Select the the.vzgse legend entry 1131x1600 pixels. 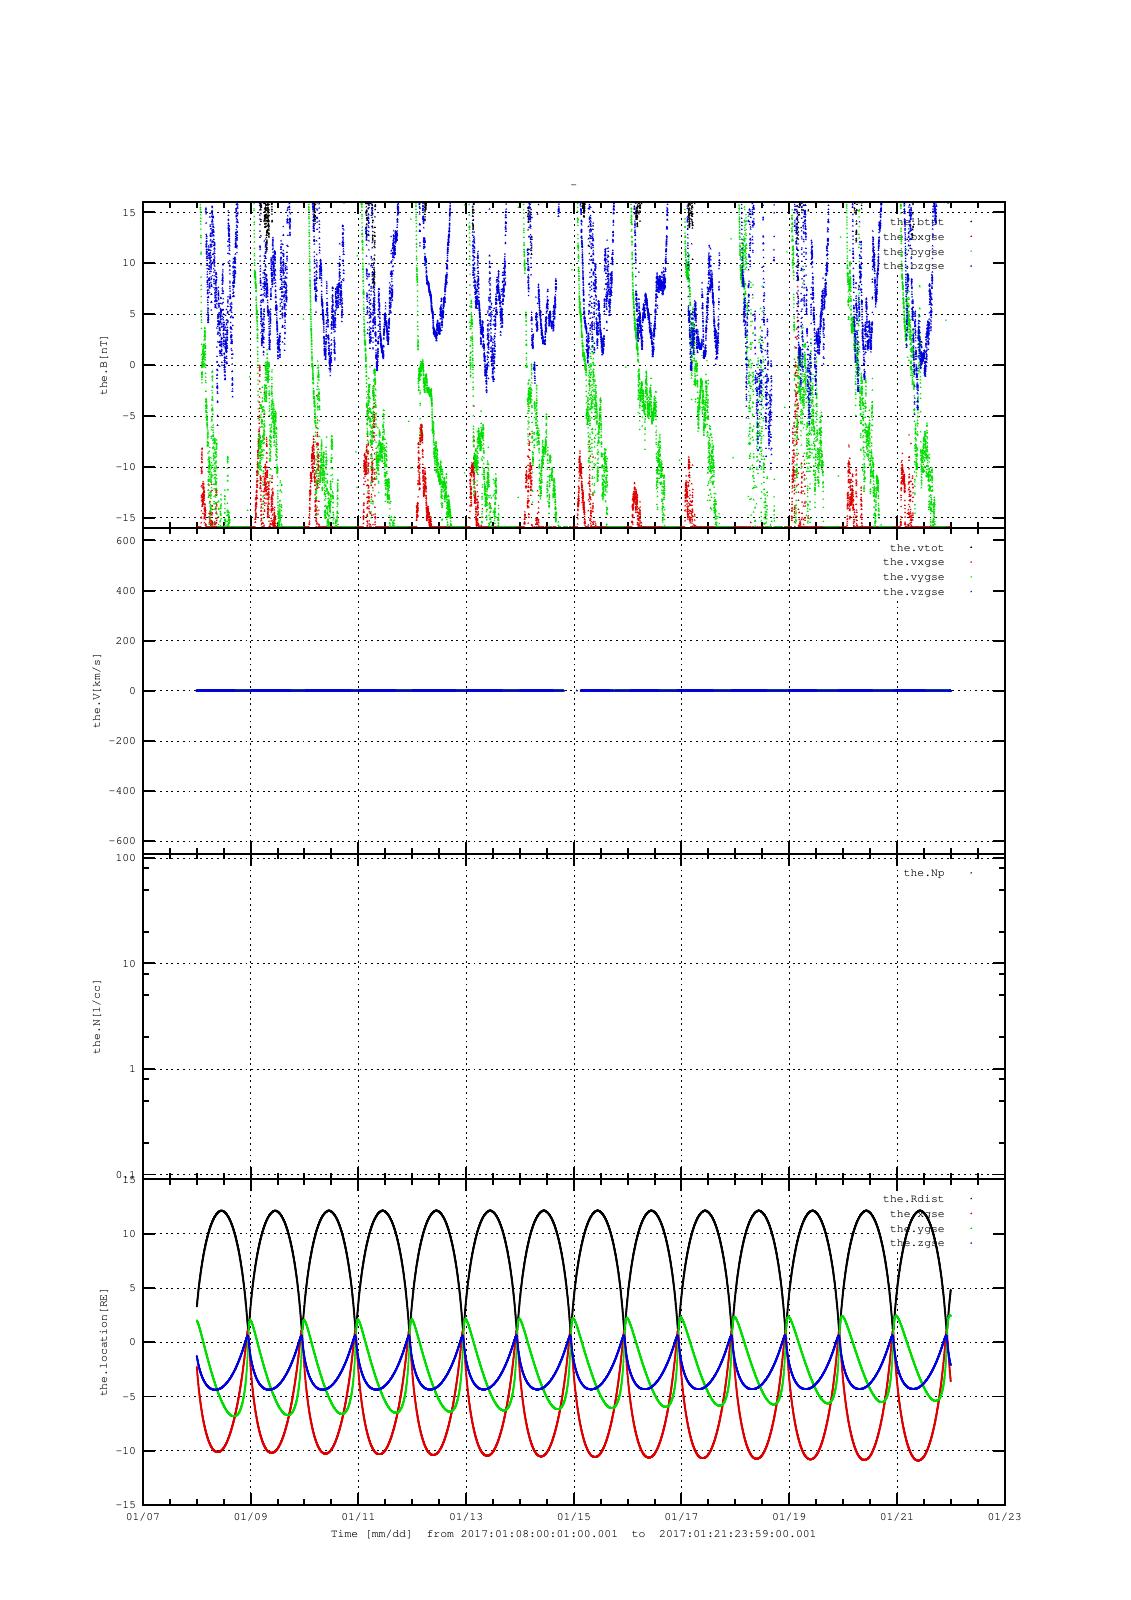(913, 592)
